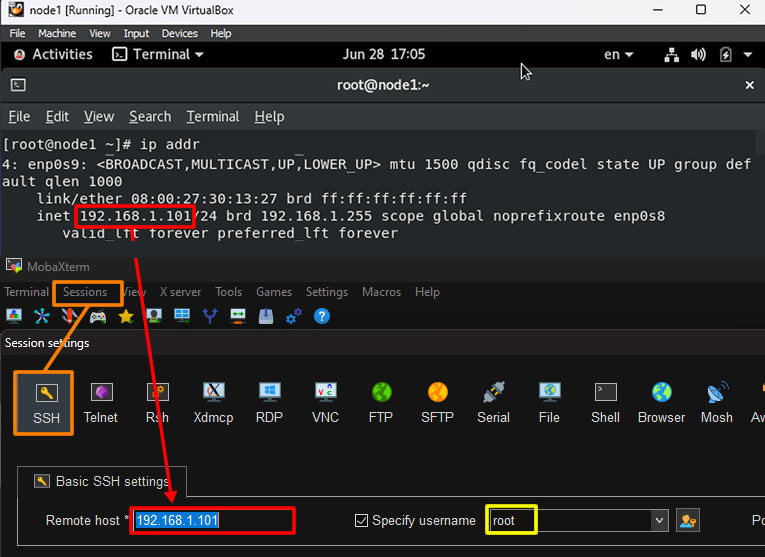Click the View user-monitor icon in toolbar
This screenshot has height=557, width=765.
[x=154, y=316]
